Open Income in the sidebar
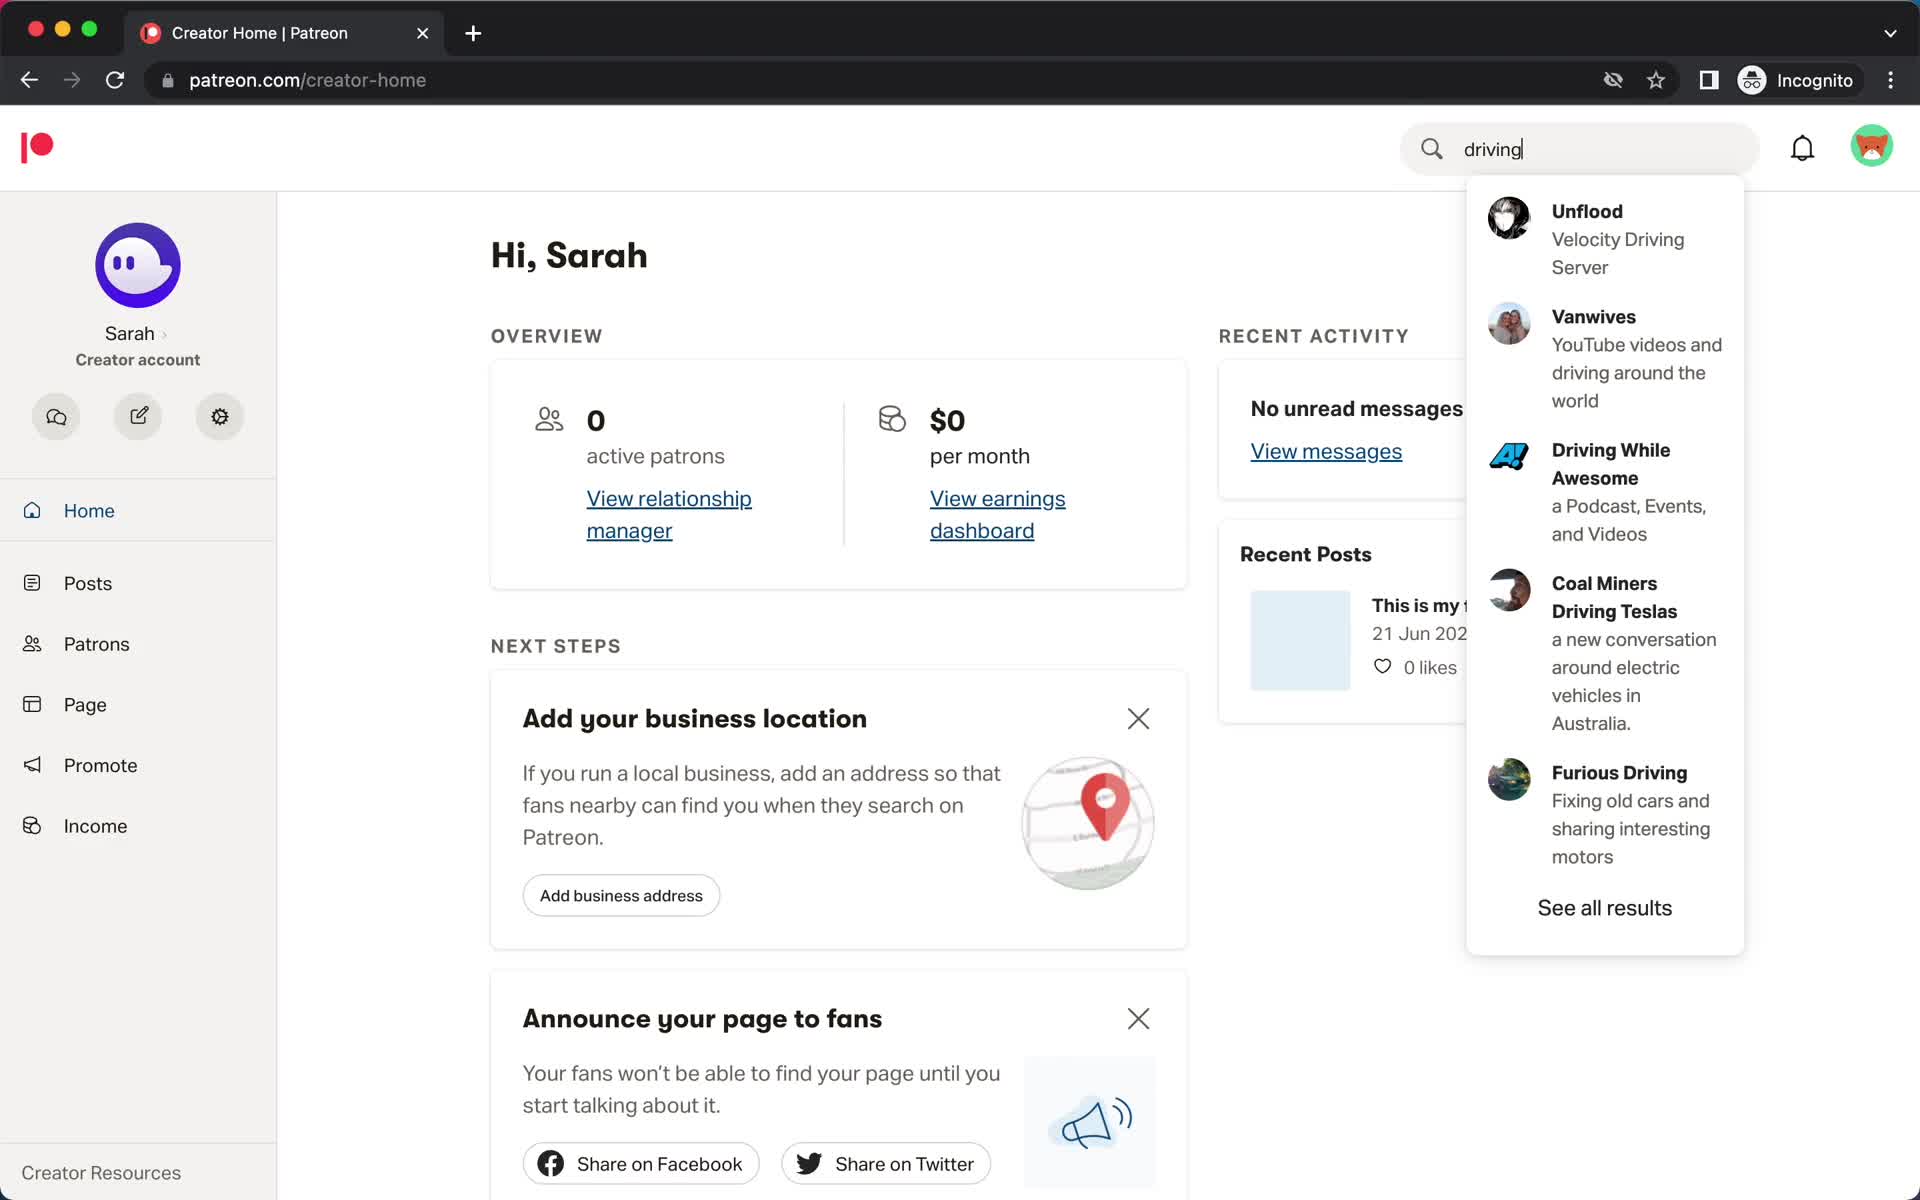 138,826
